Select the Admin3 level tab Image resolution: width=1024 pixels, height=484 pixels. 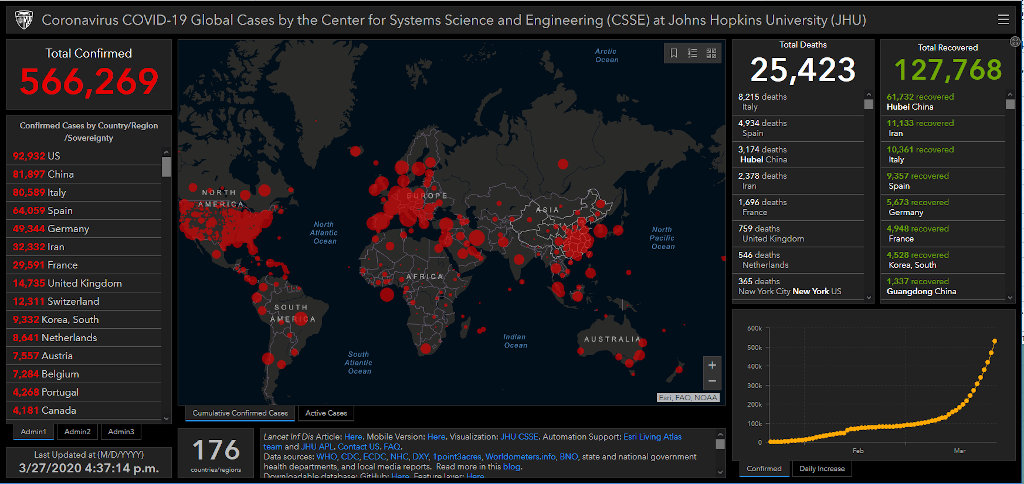[x=121, y=431]
